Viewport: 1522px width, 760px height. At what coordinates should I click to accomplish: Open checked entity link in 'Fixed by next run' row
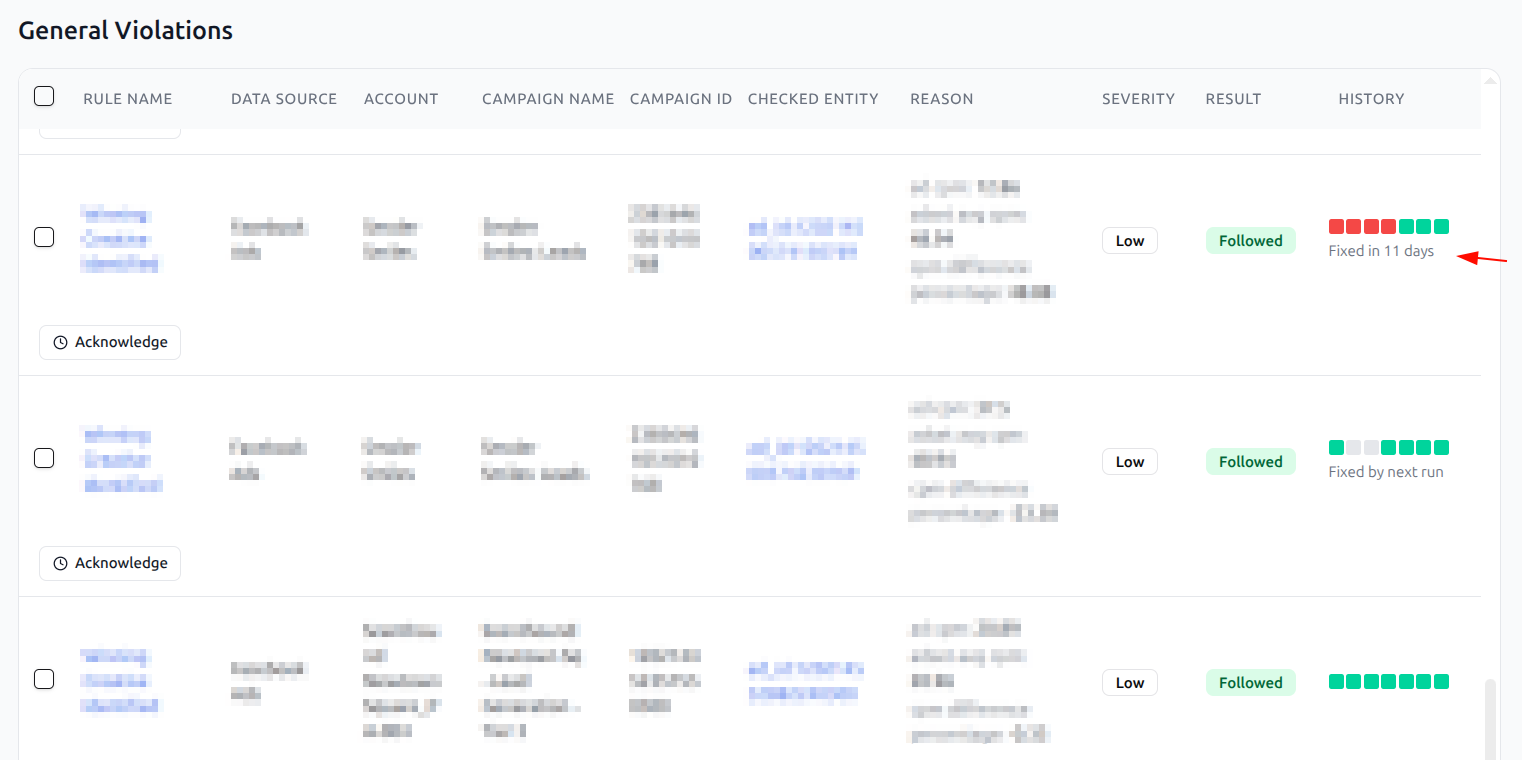pos(806,460)
